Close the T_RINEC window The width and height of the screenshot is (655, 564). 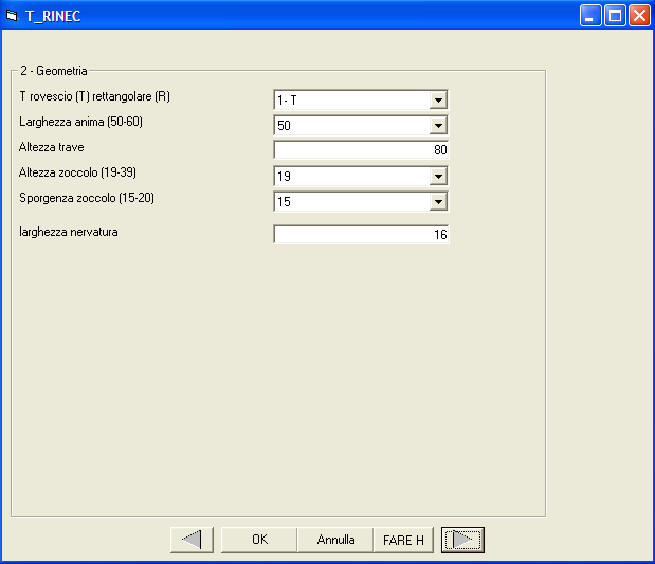click(638, 15)
